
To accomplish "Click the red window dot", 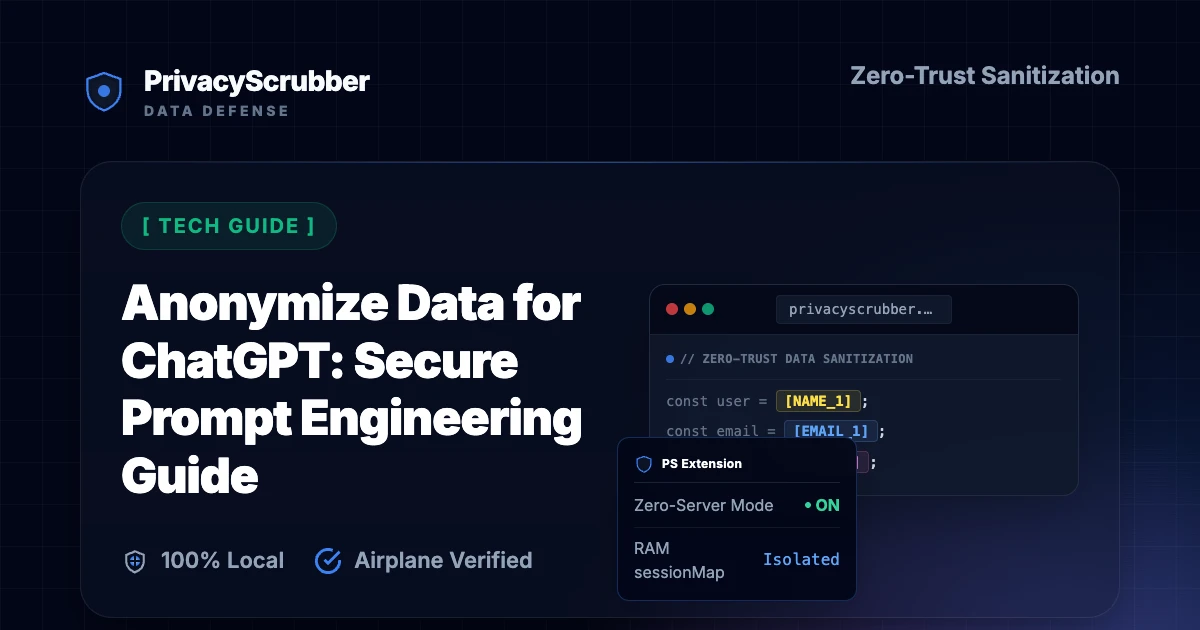I will [672, 309].
